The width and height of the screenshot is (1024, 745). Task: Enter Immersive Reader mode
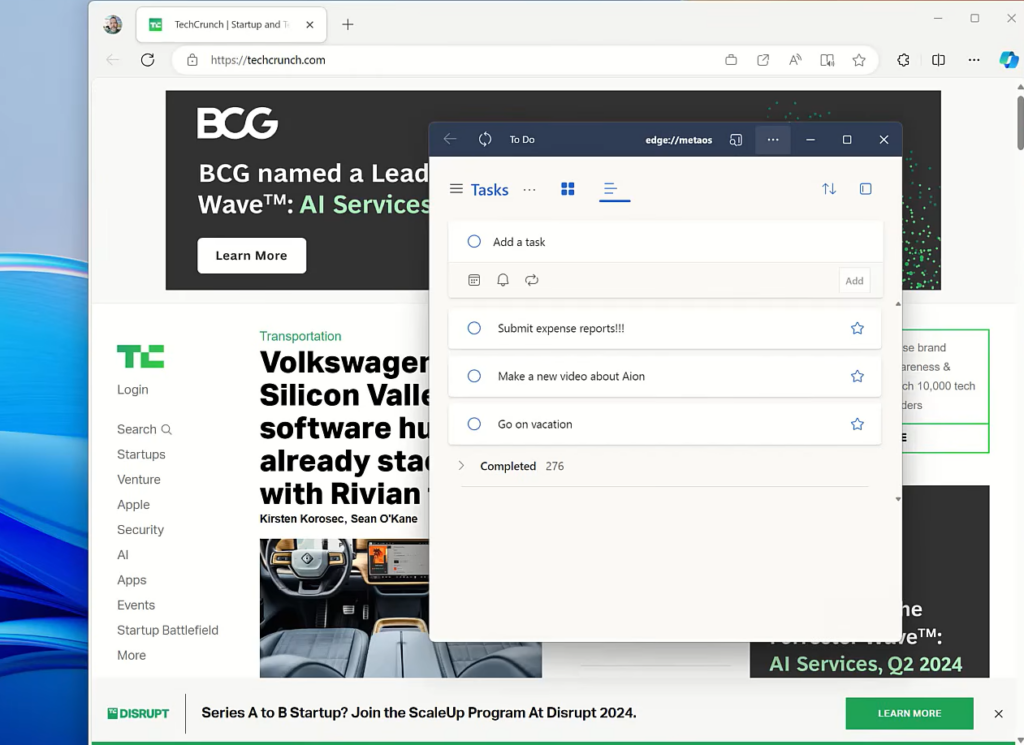point(827,60)
